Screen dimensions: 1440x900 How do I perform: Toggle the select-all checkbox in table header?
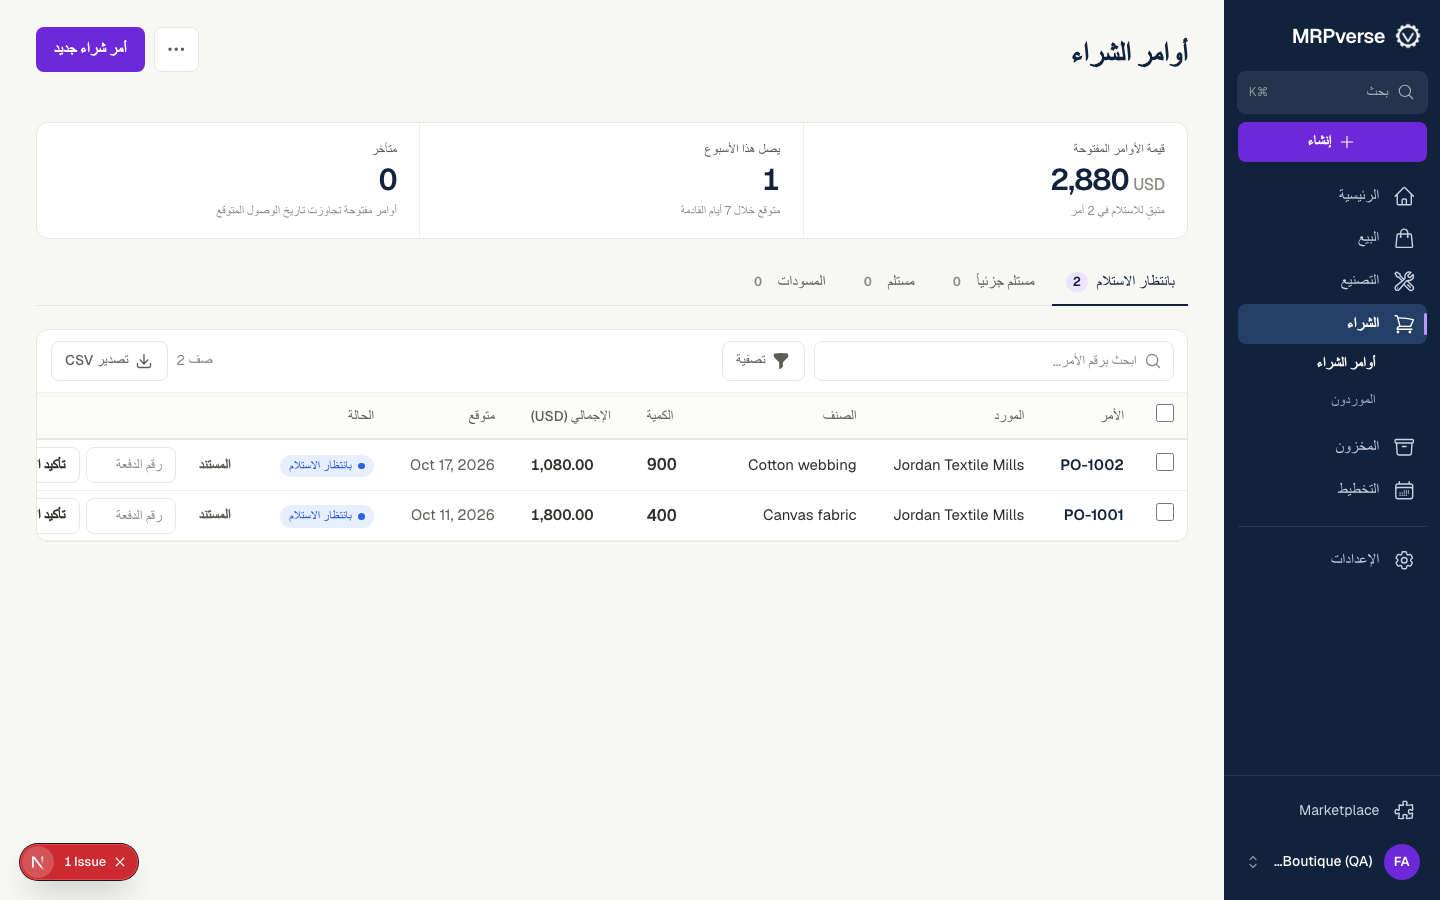point(1165,413)
